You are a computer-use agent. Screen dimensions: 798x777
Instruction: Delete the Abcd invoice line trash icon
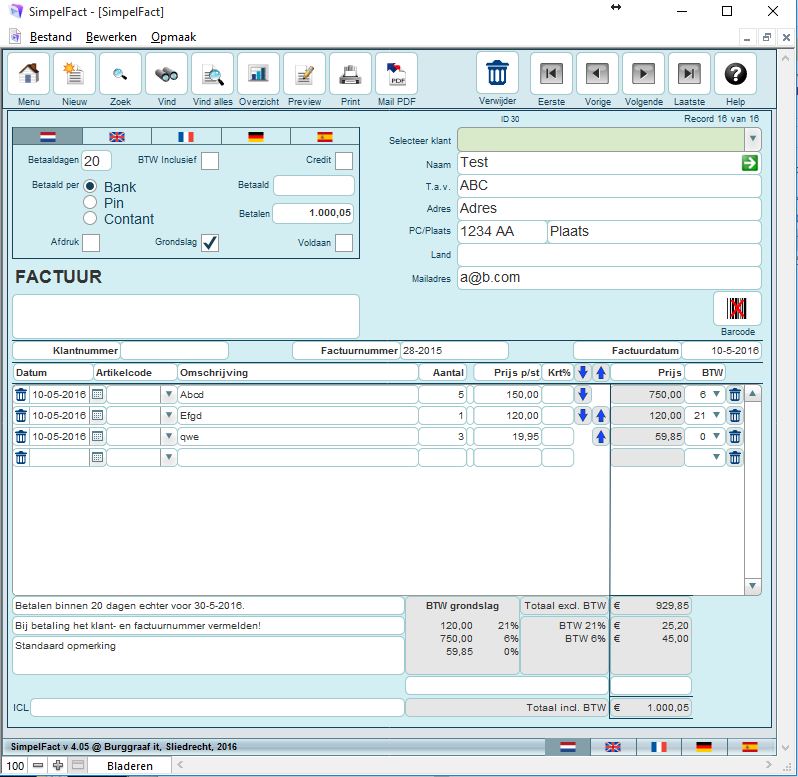tap(21, 395)
